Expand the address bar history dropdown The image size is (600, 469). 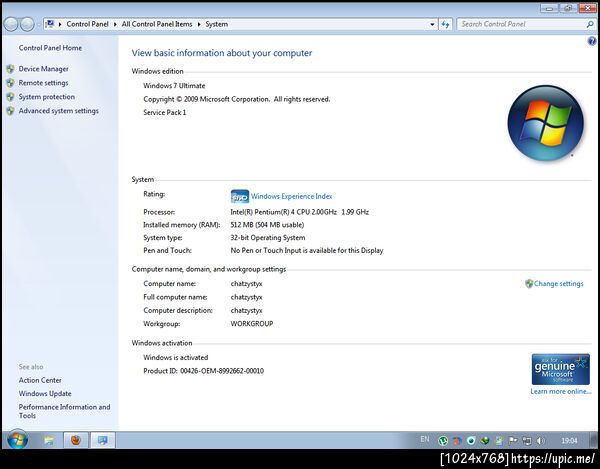432,24
